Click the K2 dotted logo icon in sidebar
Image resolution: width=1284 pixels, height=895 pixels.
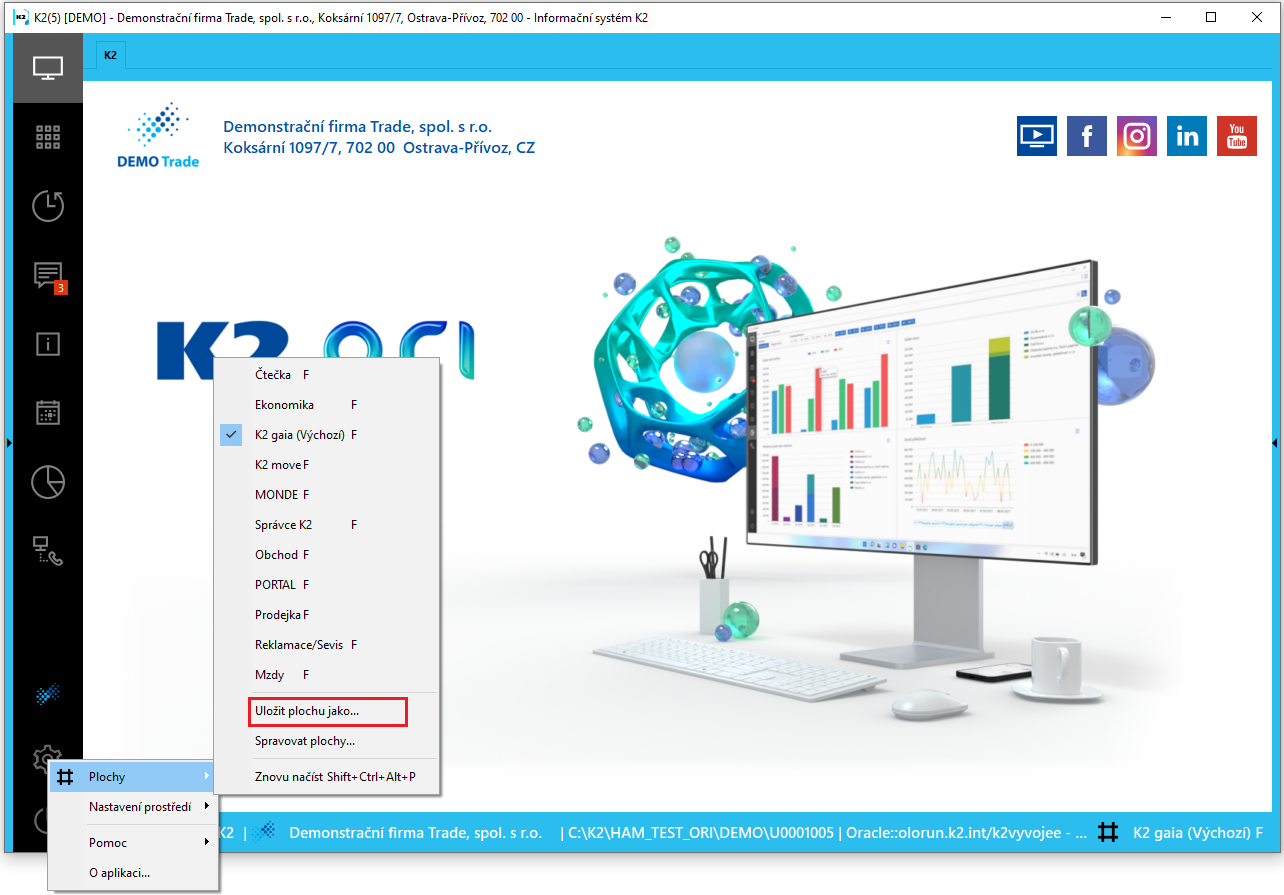point(48,692)
